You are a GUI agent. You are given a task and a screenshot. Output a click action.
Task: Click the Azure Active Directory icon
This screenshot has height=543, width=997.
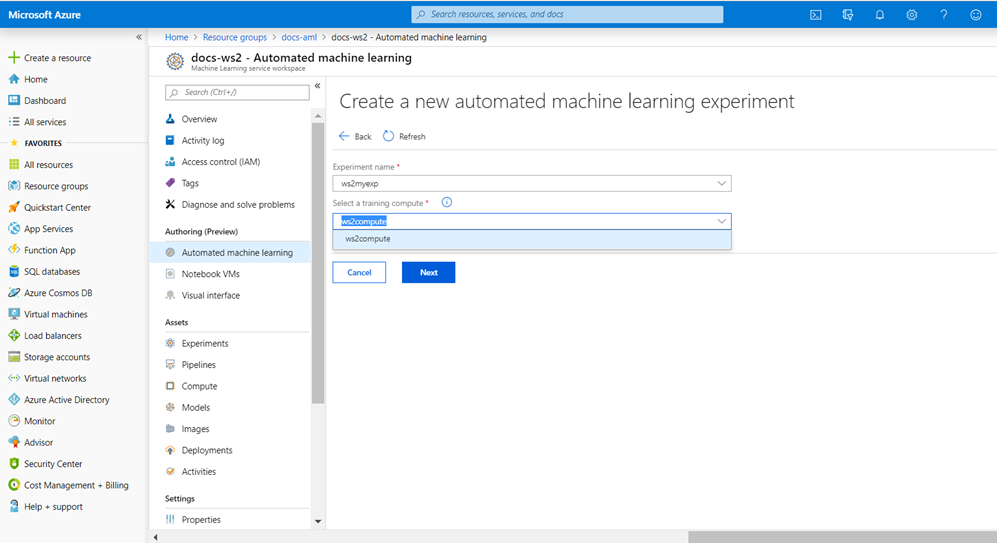click(14, 399)
